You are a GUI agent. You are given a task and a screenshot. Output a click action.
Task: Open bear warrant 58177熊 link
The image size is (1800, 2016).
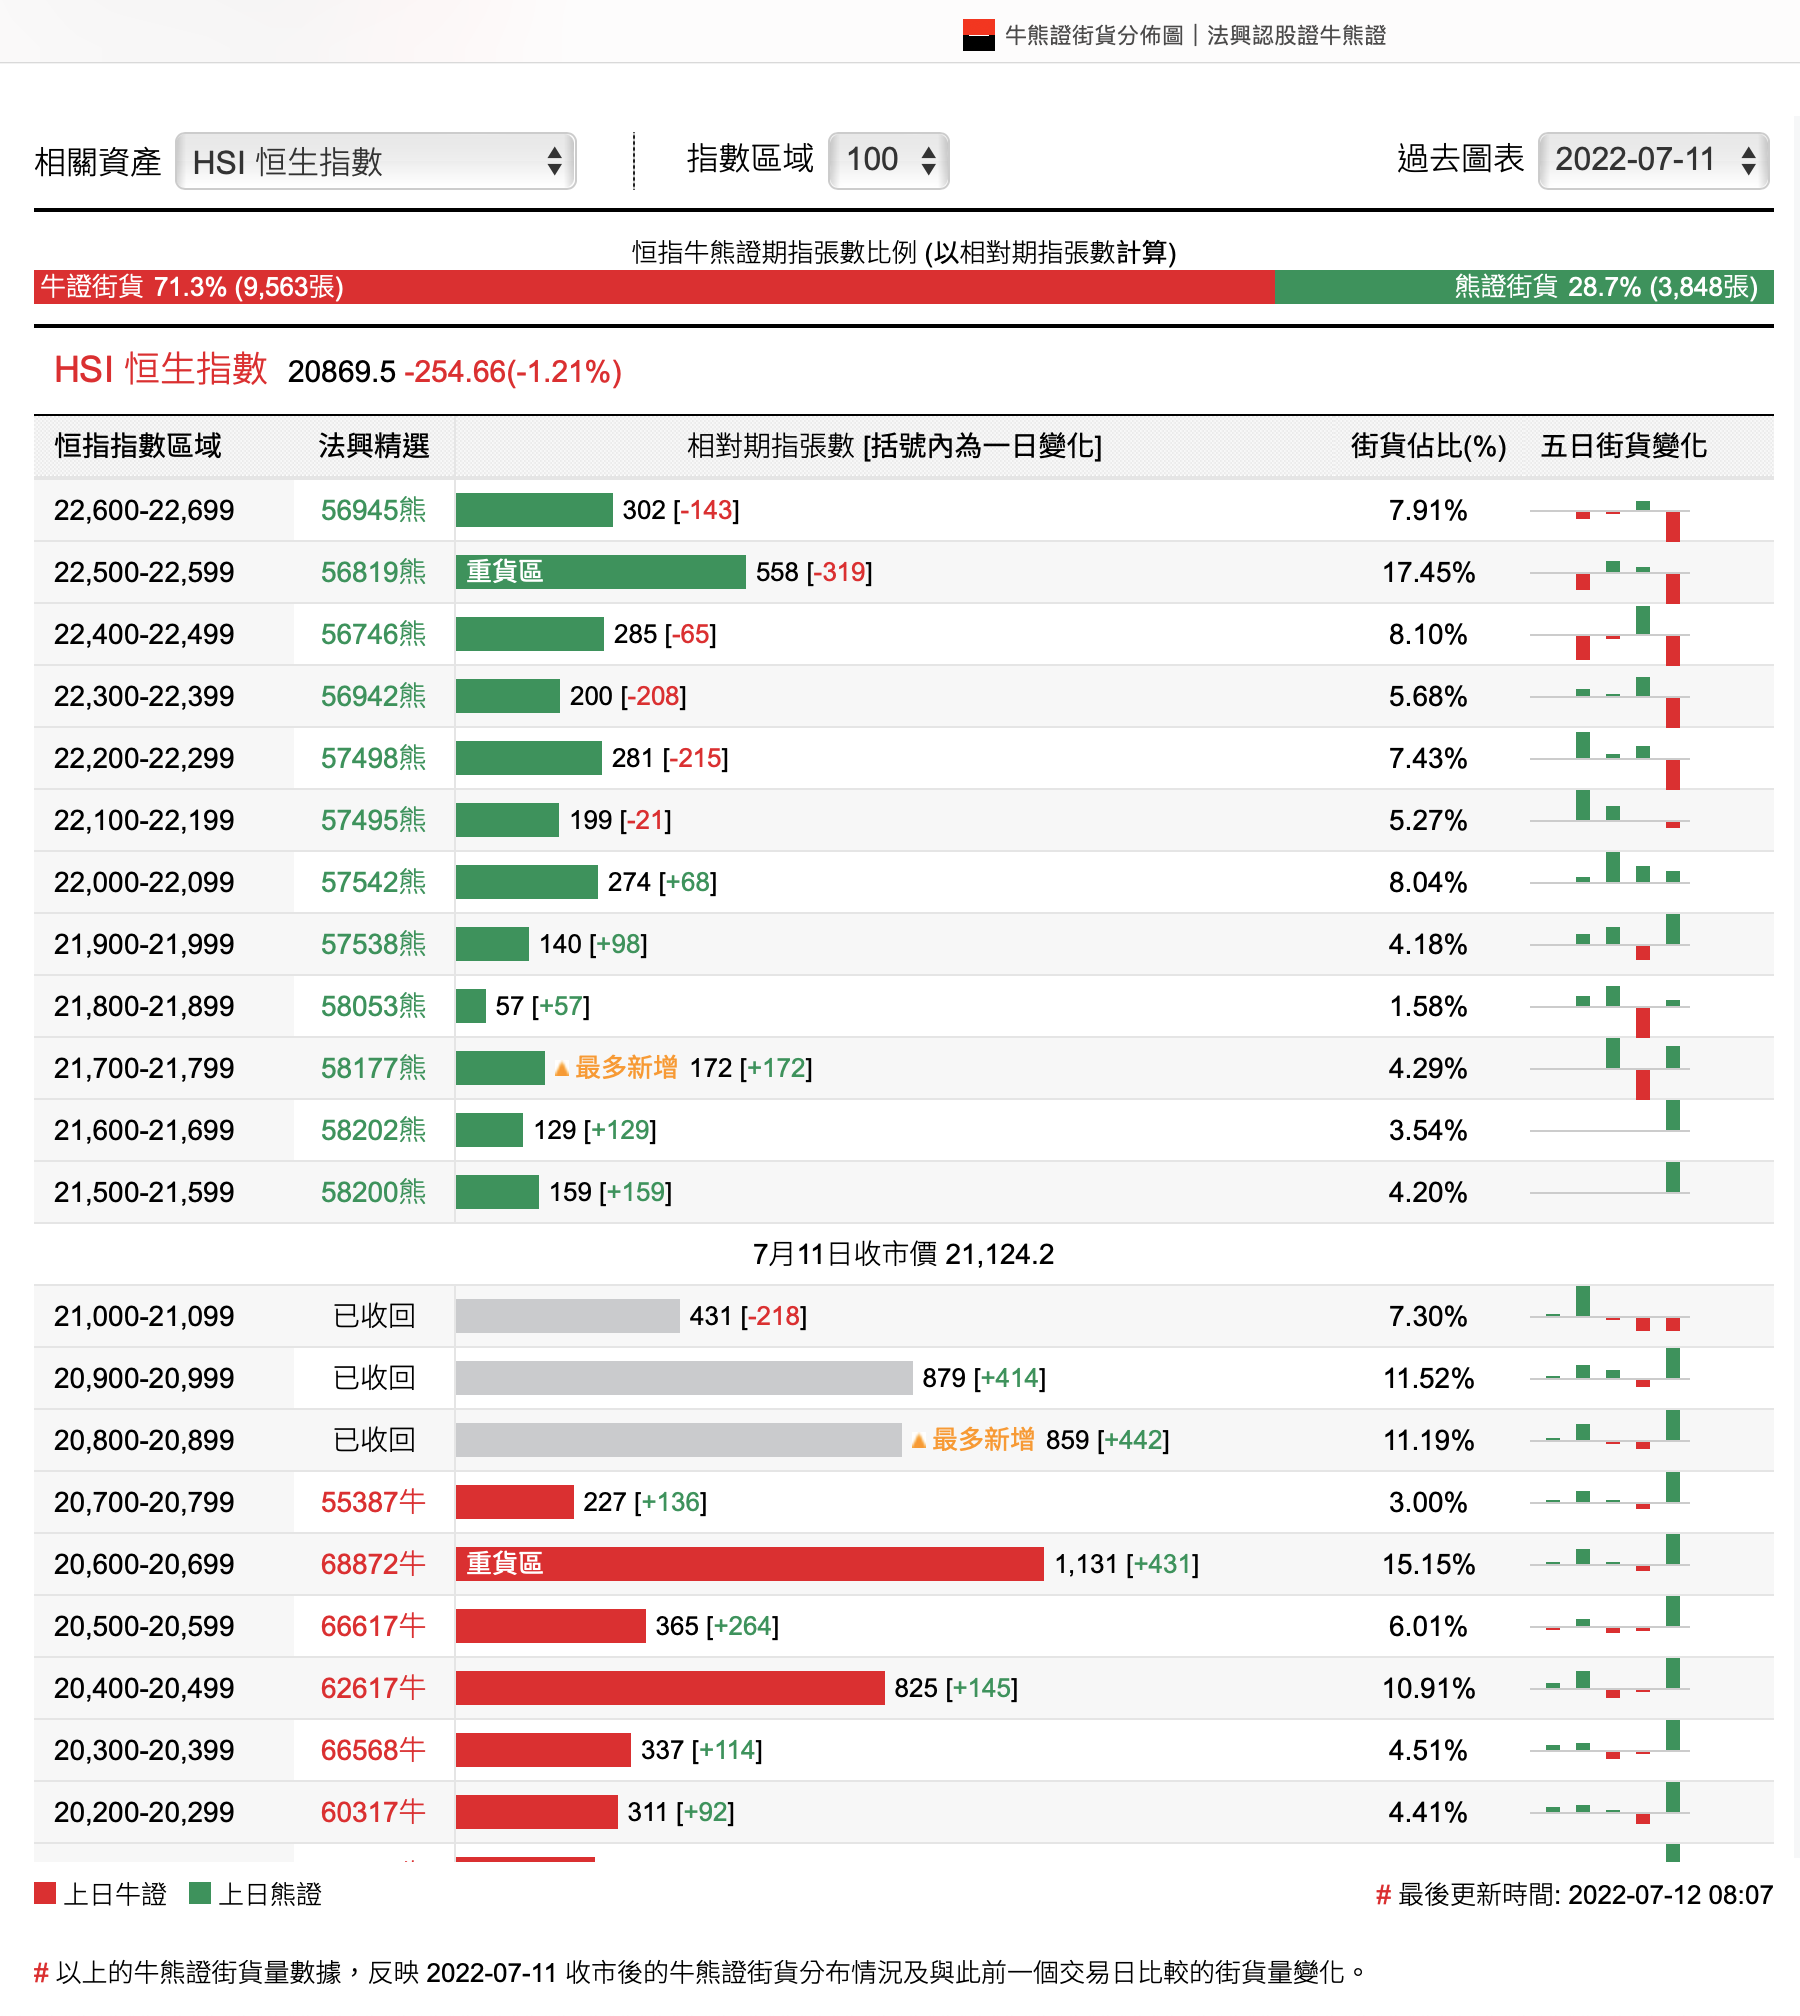373,1068
